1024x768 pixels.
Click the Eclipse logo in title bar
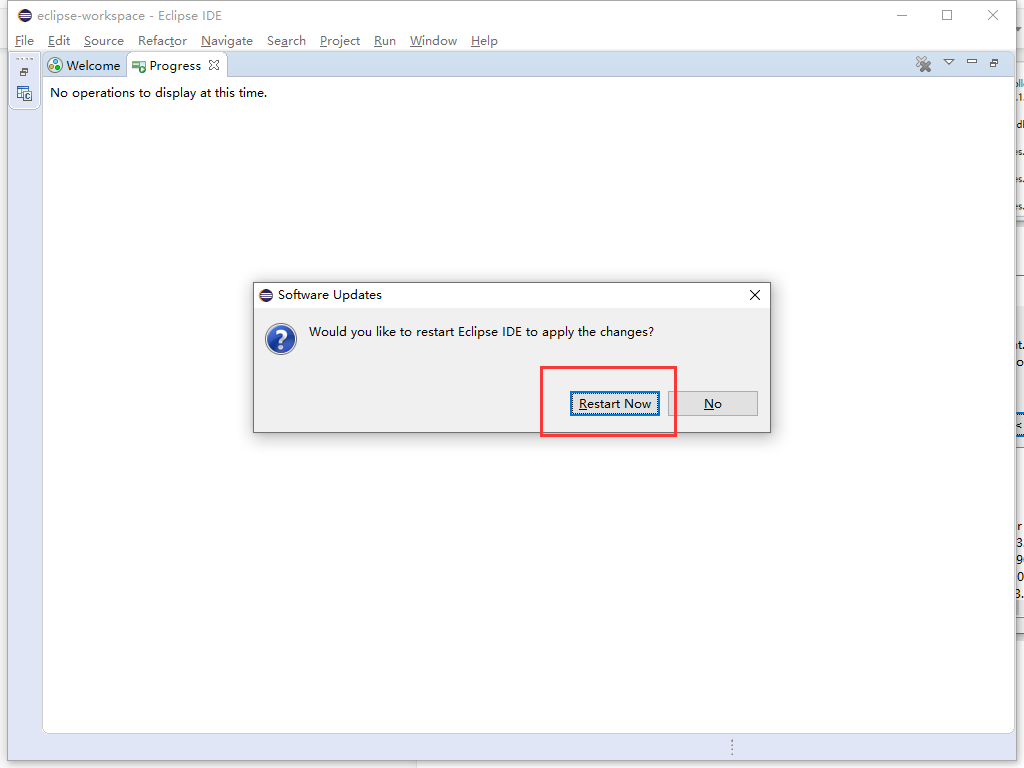click(x=25, y=15)
